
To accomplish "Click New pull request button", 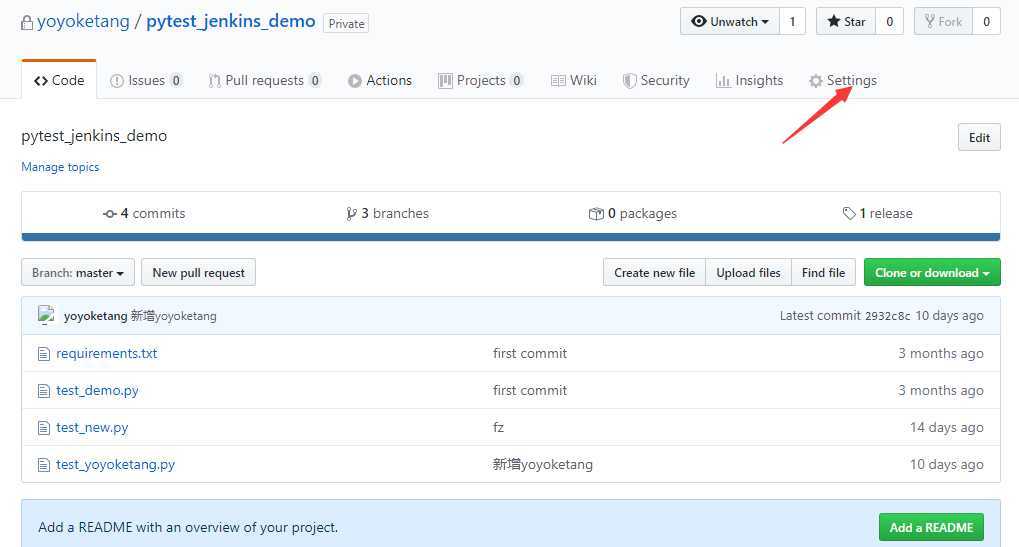I will pos(198,272).
